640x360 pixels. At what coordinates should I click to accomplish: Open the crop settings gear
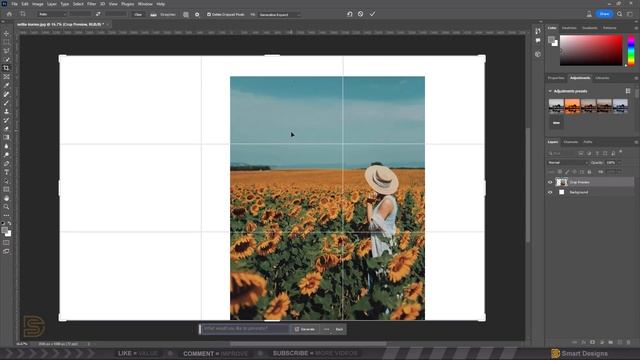coord(197,14)
